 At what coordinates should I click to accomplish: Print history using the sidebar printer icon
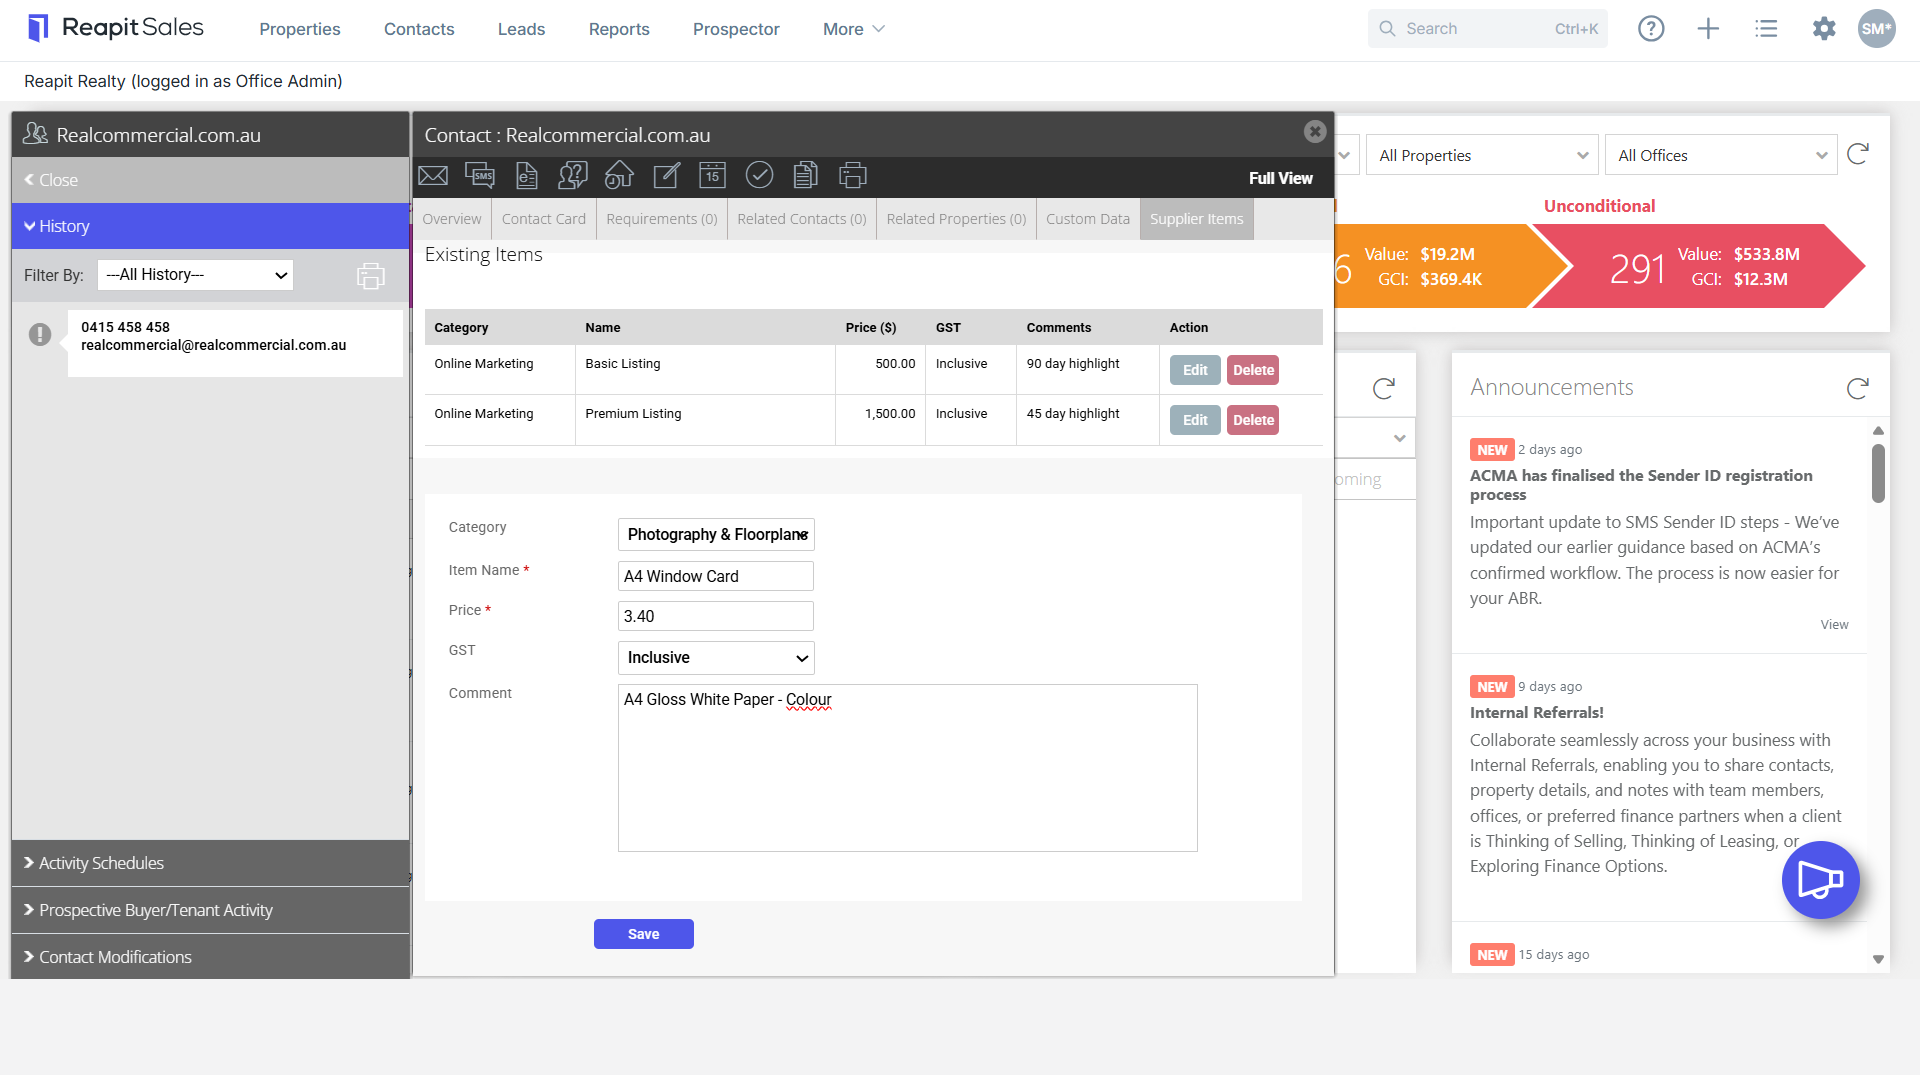[371, 276]
